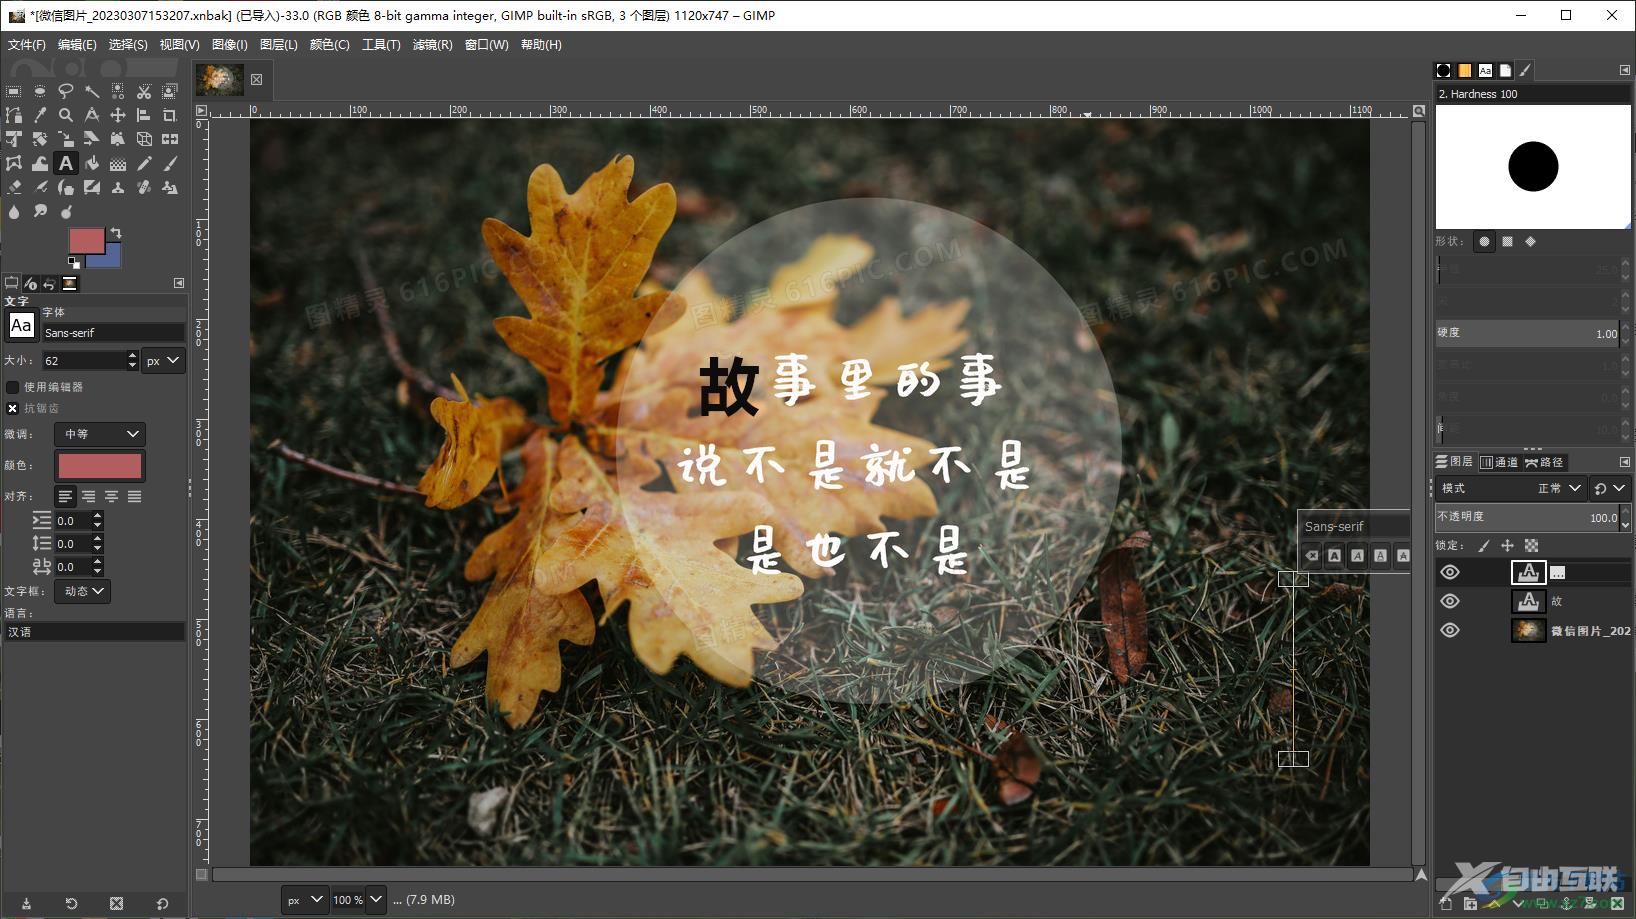
Task: Select the Color Picker eyedropper tool
Action: pyautogui.click(x=40, y=115)
